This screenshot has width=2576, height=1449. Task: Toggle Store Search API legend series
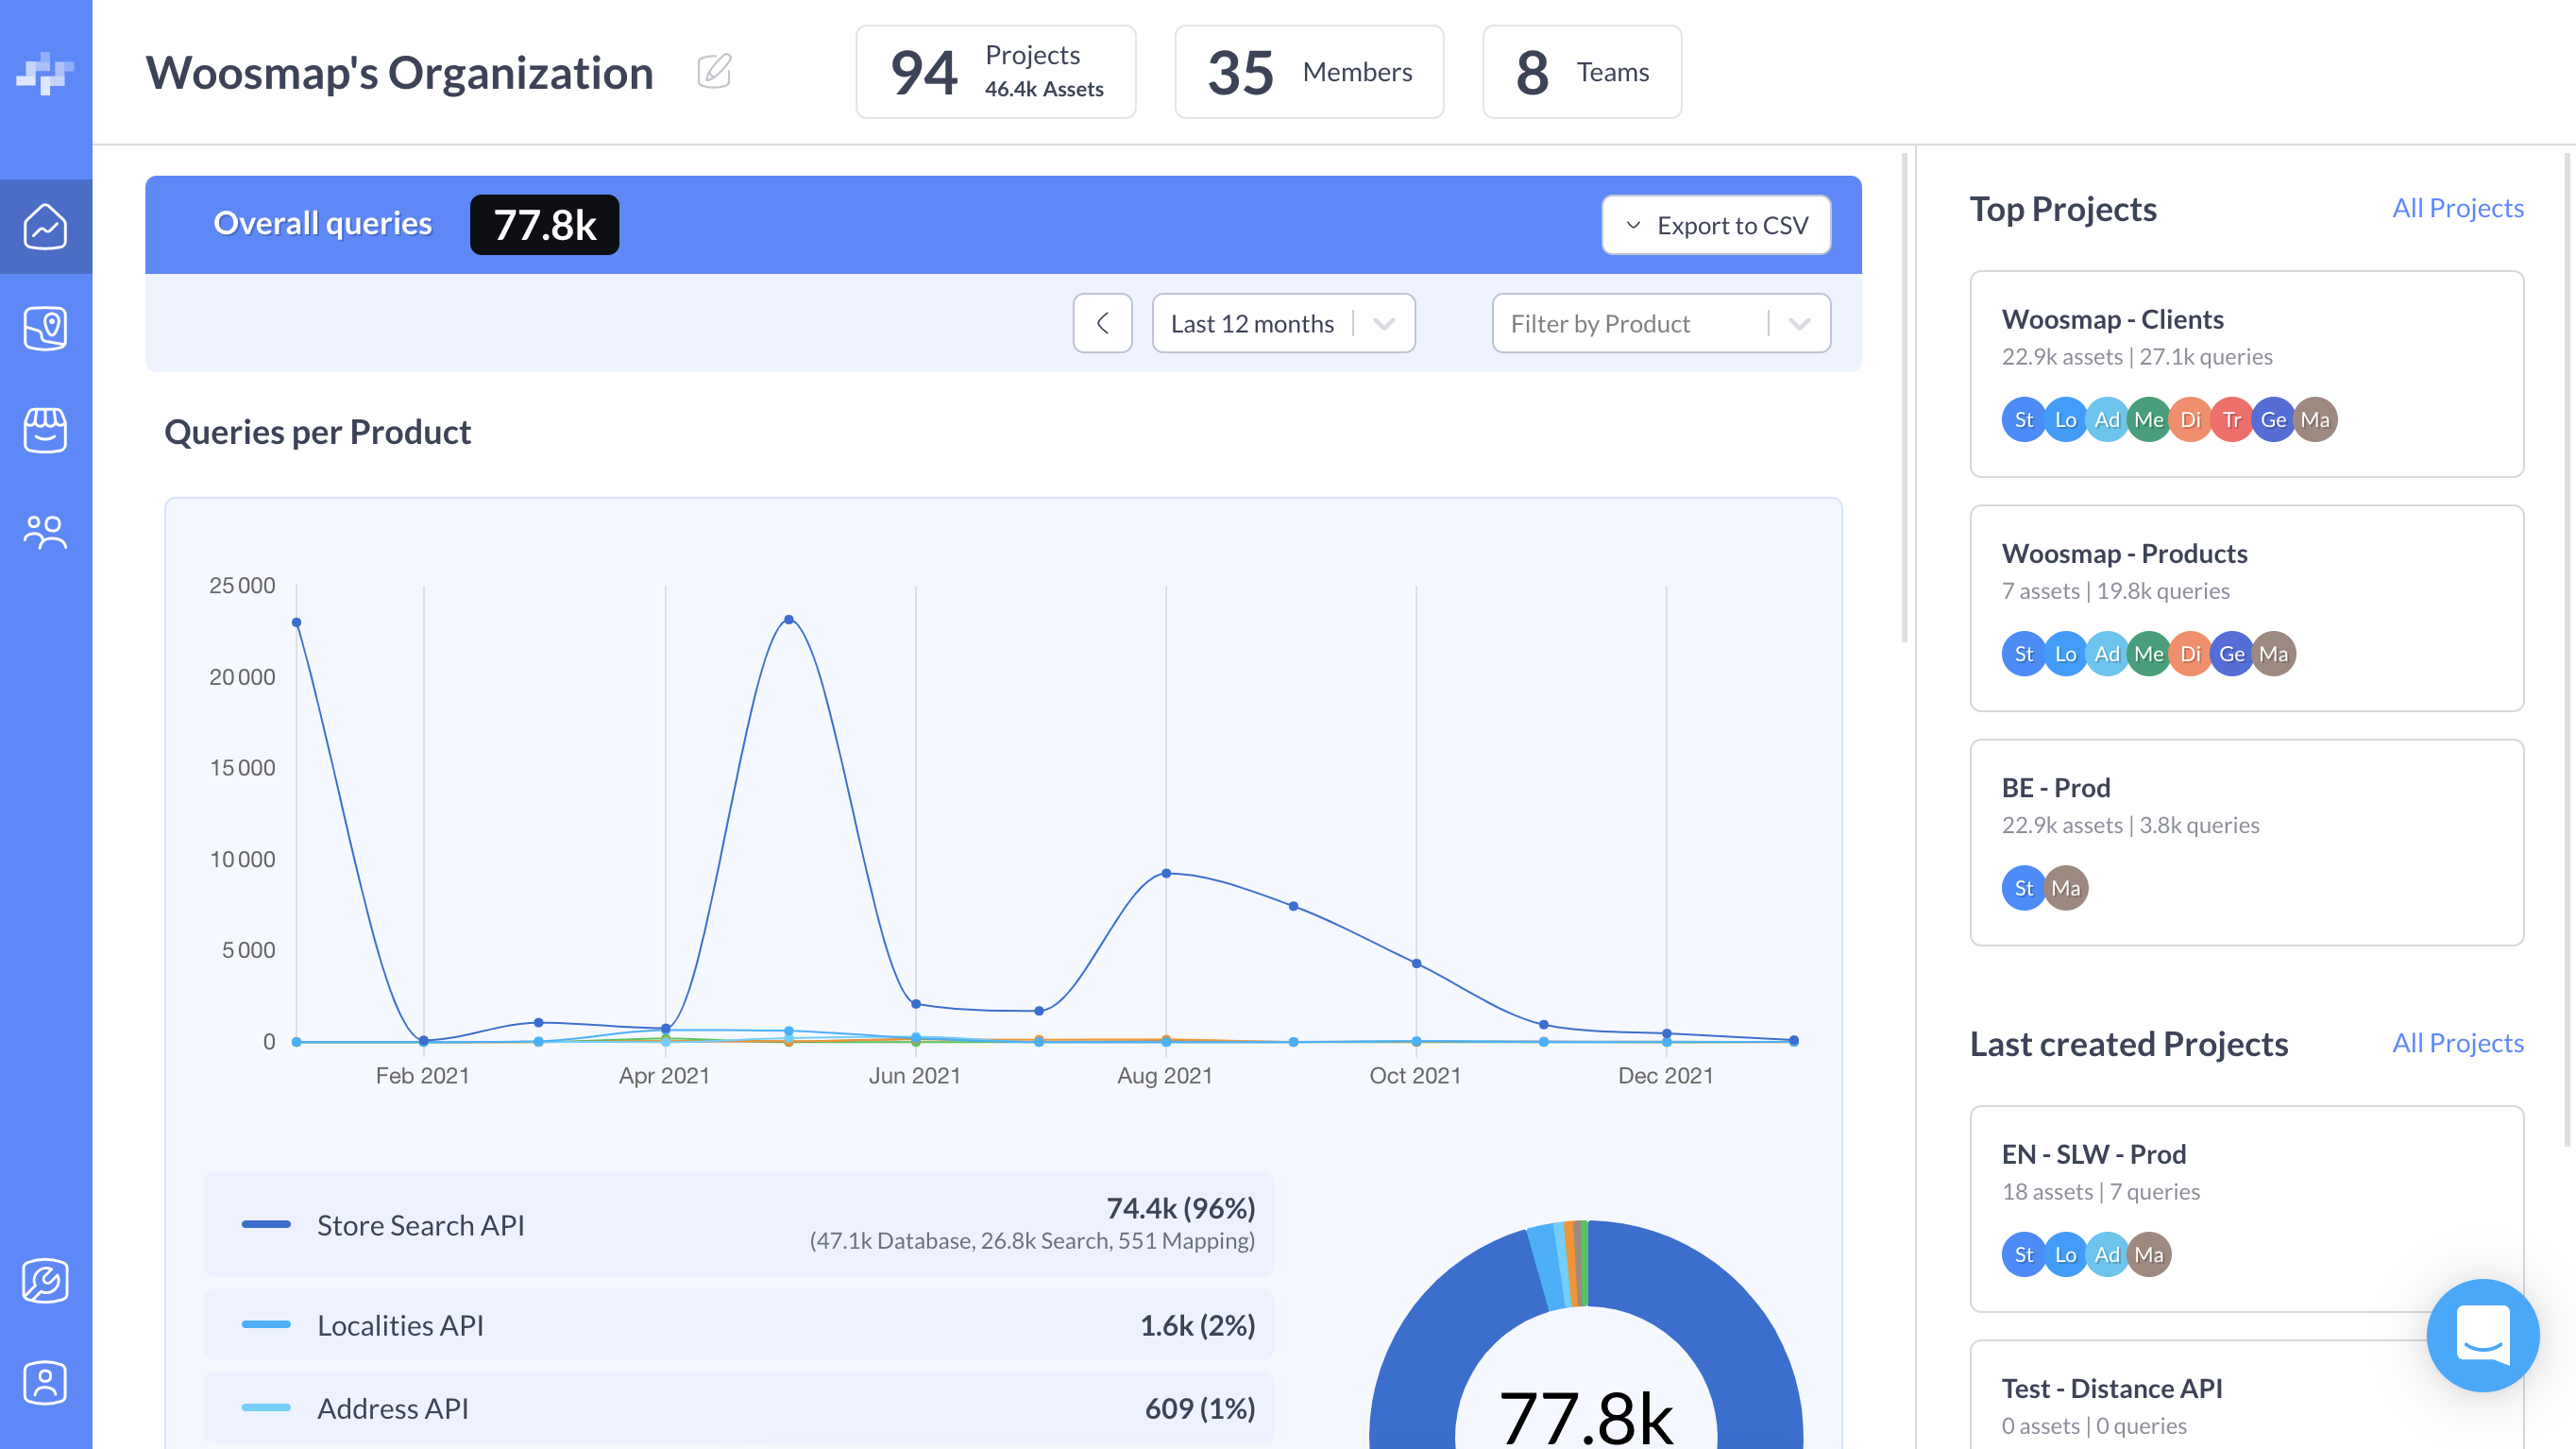coord(420,1225)
